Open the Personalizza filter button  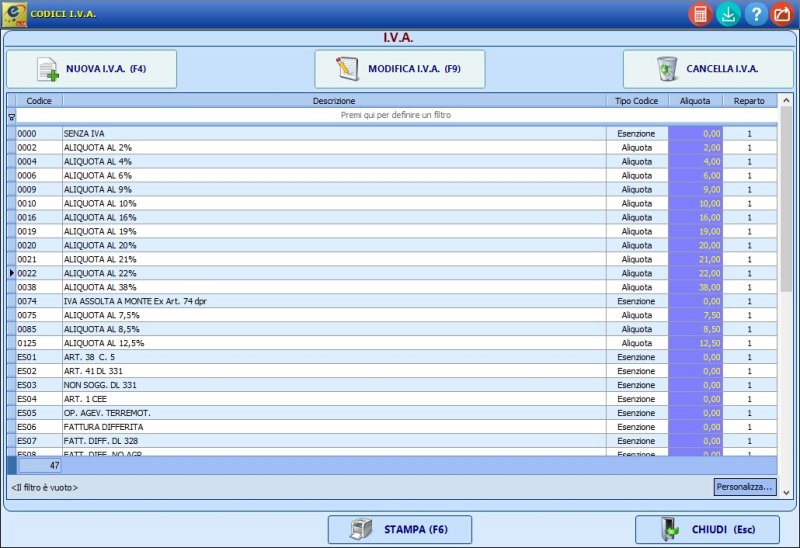[x=745, y=487]
